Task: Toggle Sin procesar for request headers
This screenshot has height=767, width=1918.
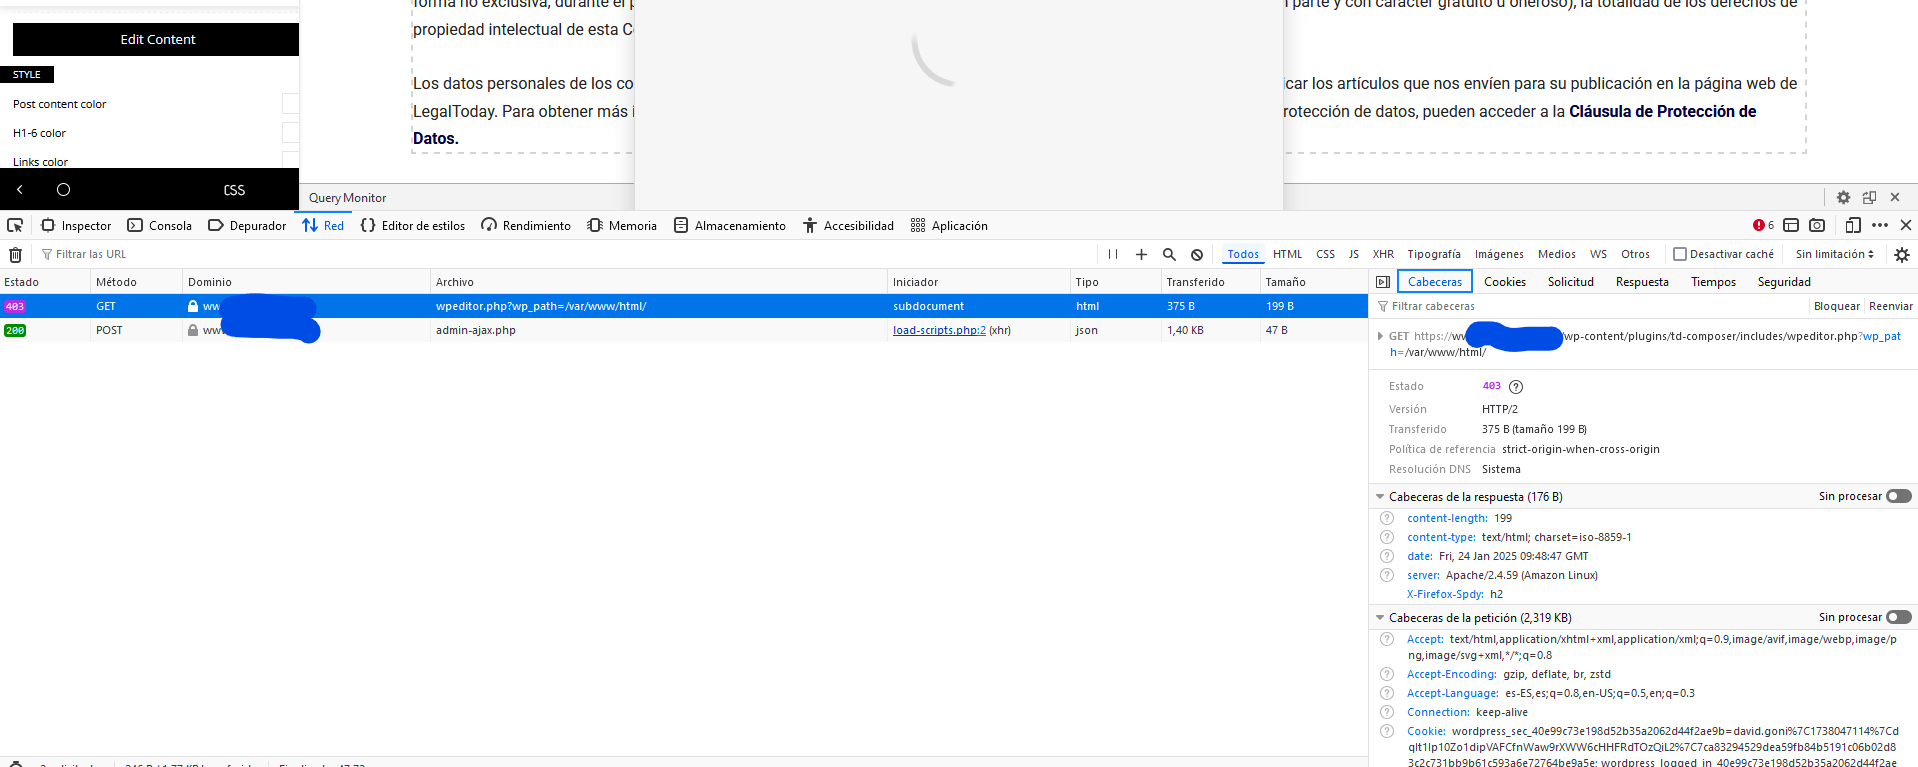Action: click(1898, 617)
